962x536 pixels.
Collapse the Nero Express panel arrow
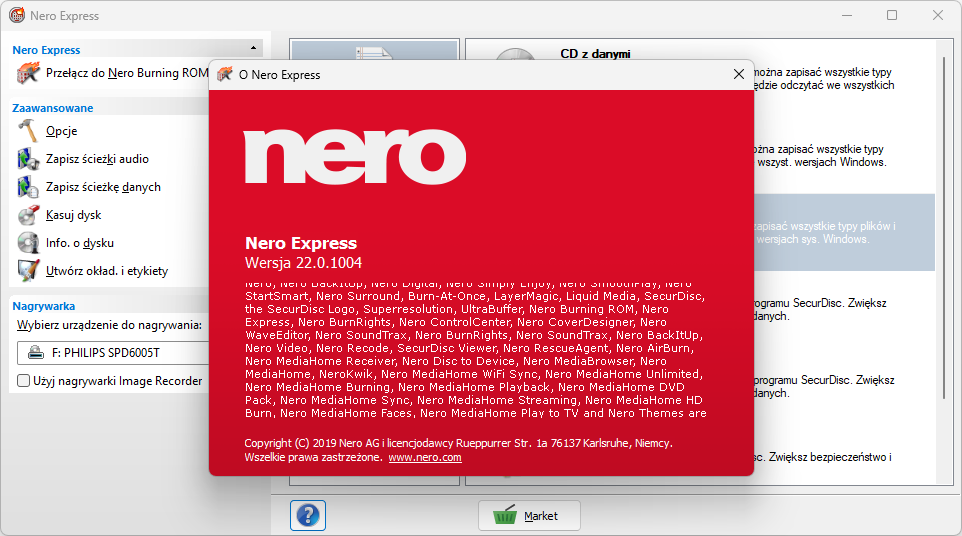253,48
